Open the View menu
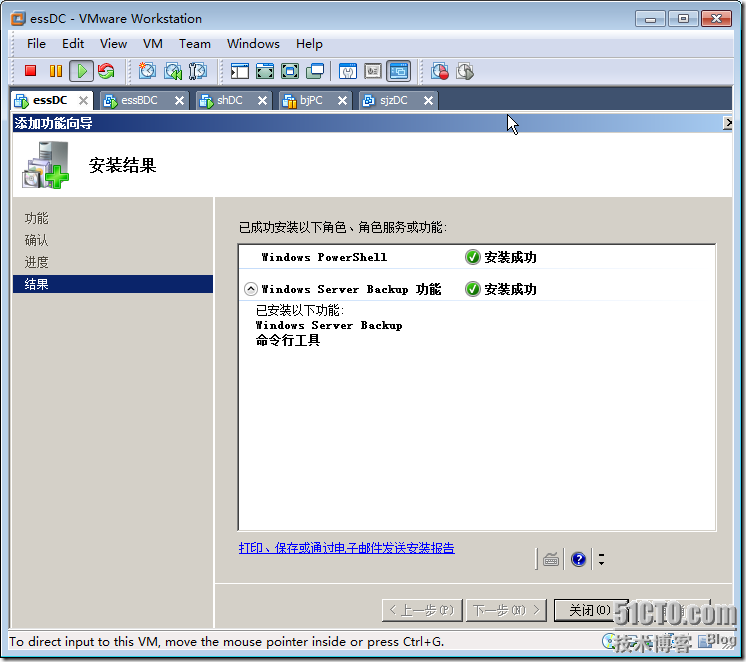Screen dimensions: 746x662 coord(113,44)
